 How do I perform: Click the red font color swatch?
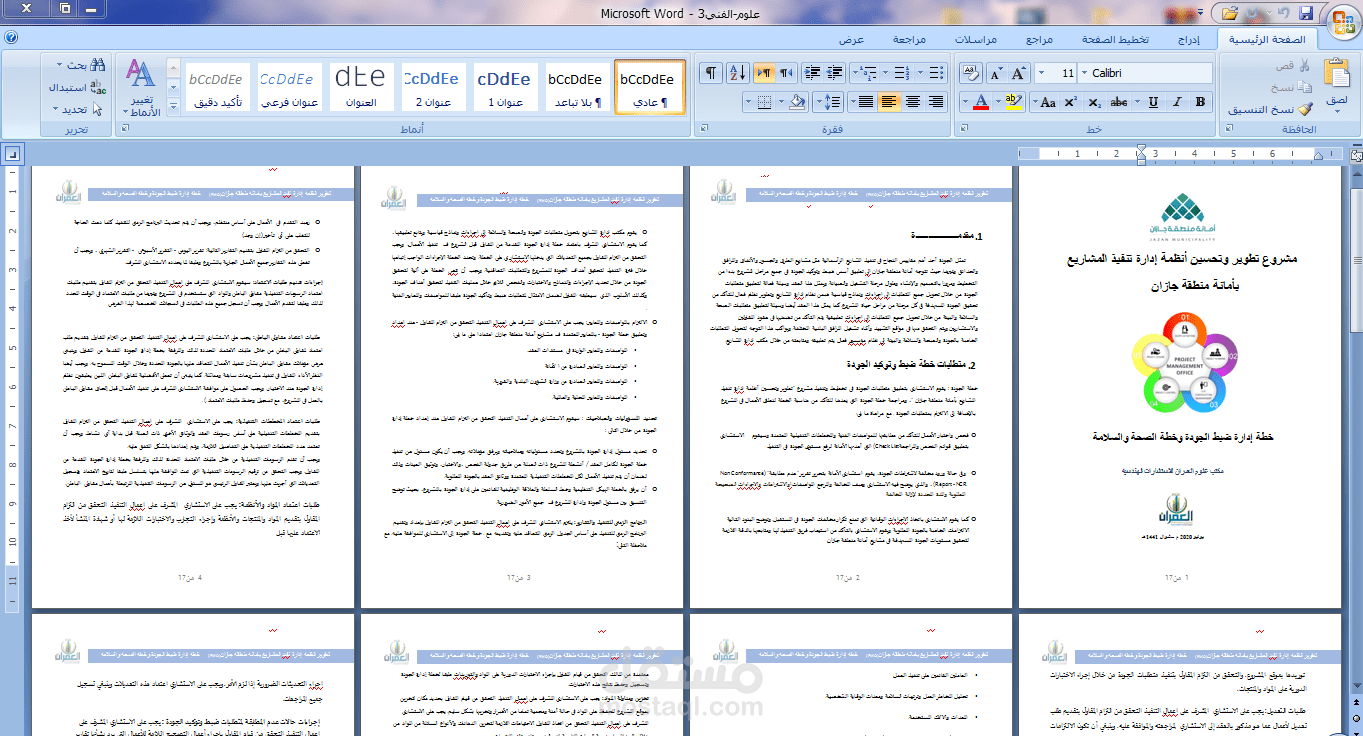coord(981,107)
